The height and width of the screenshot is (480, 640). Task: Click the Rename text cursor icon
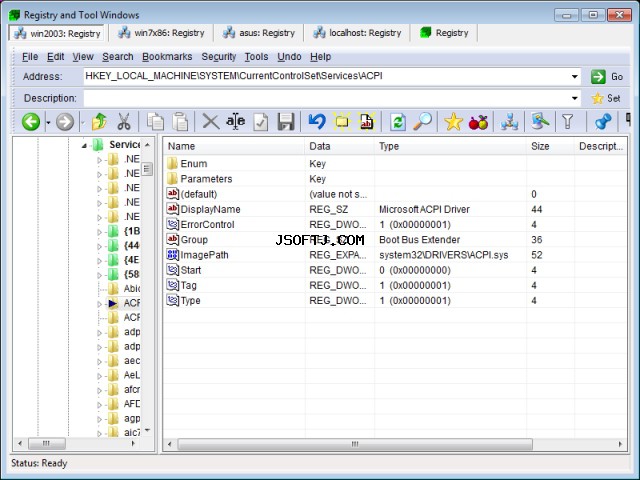236,122
